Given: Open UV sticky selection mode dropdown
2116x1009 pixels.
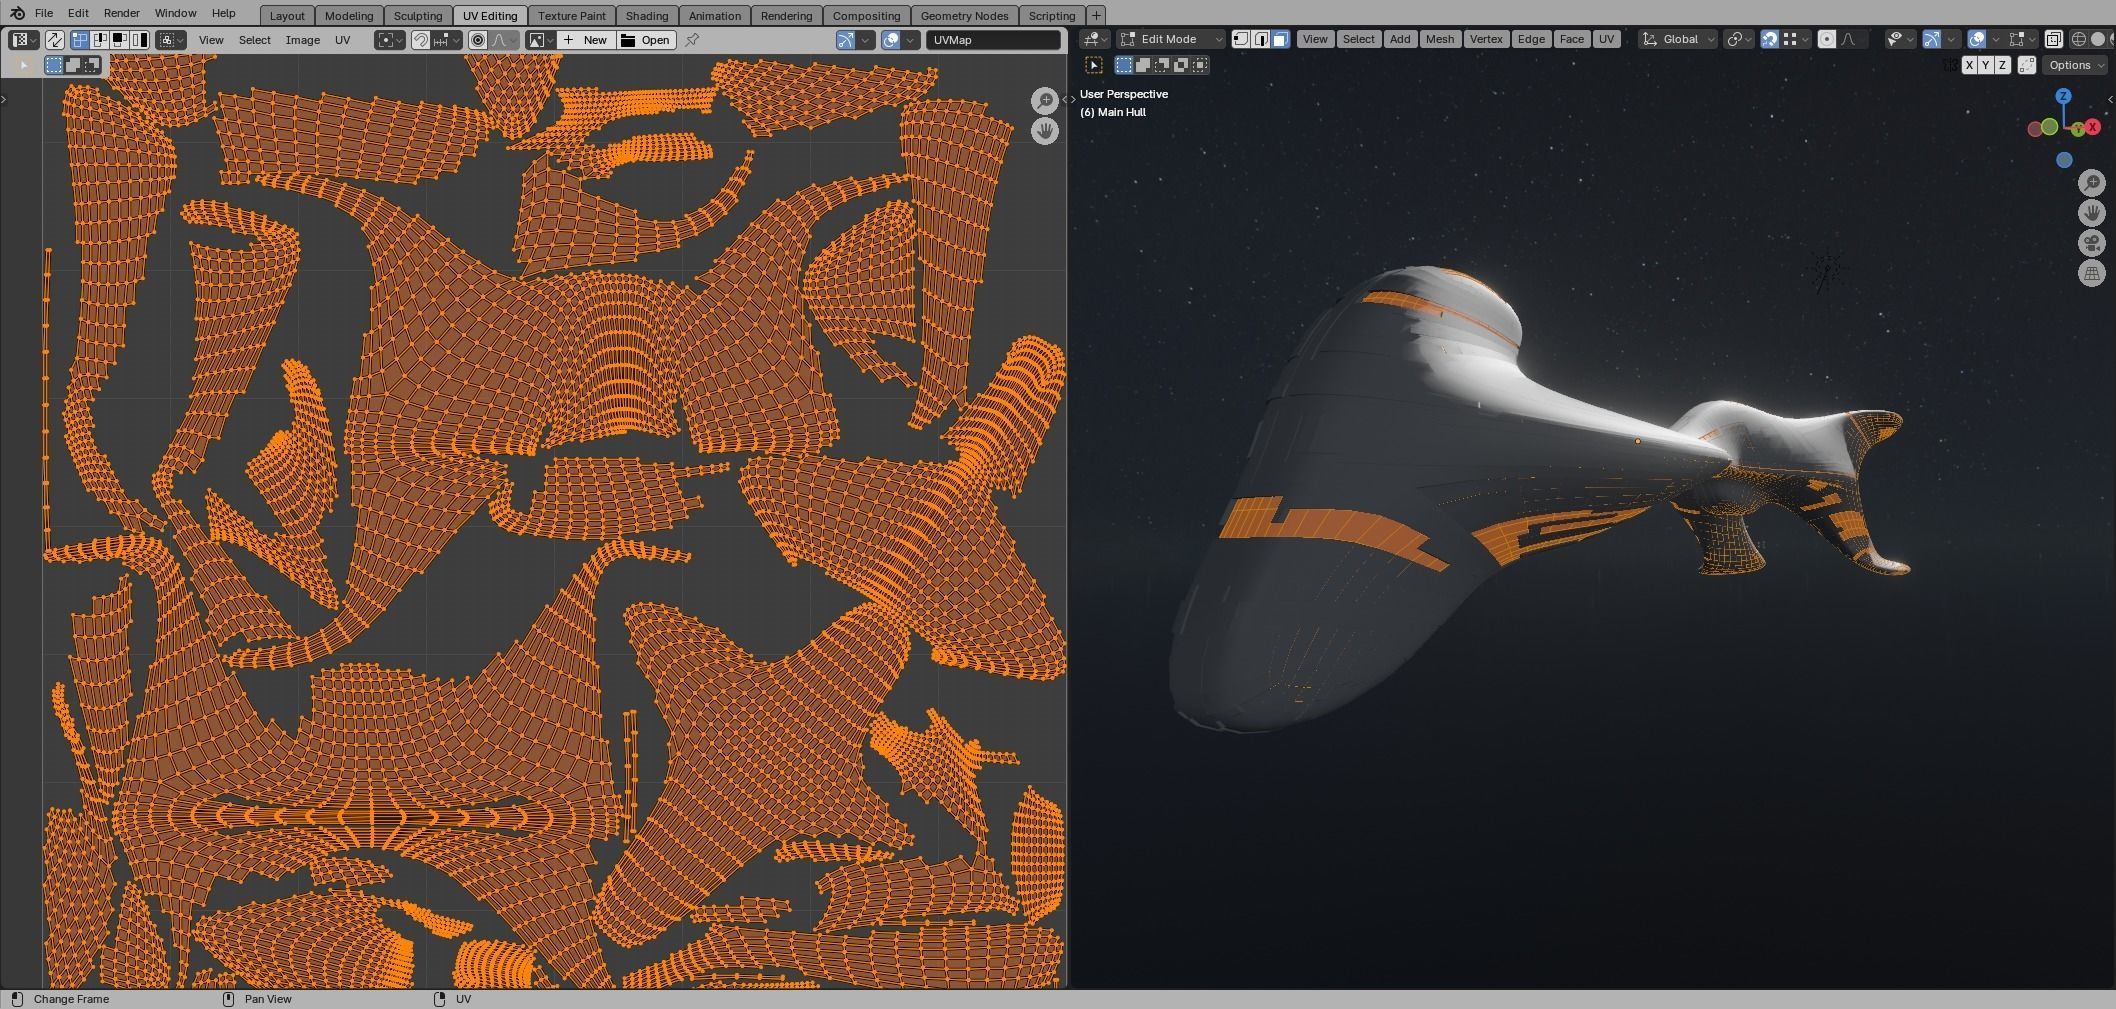Looking at the screenshot, I should 171,40.
